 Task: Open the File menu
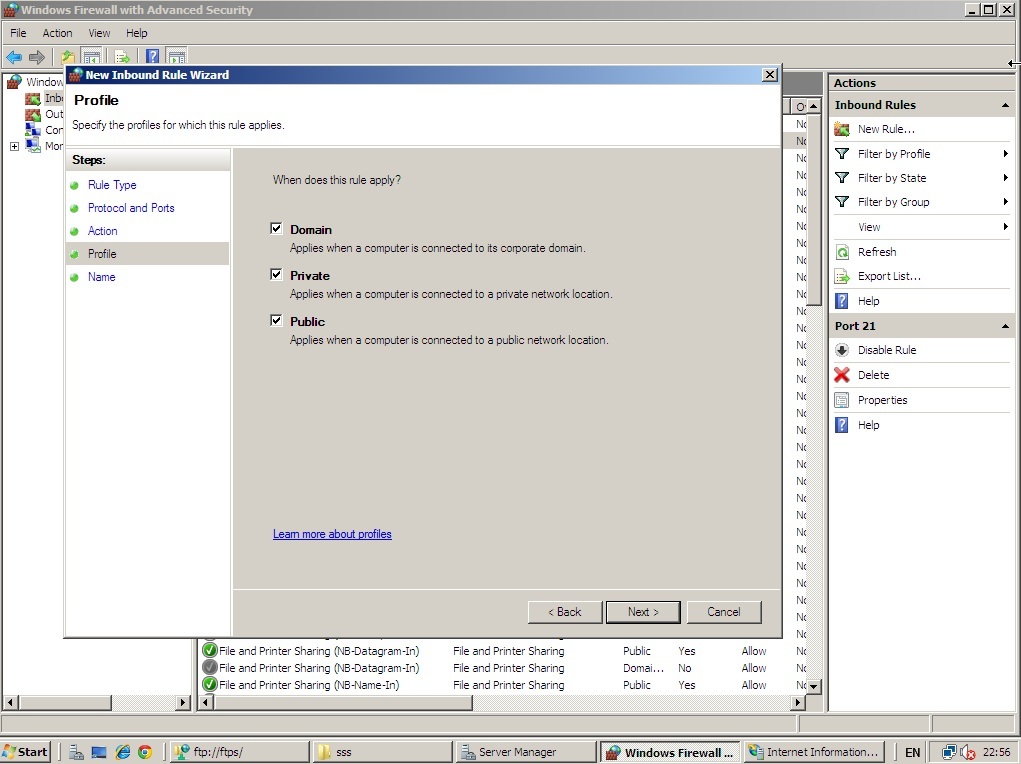18,33
